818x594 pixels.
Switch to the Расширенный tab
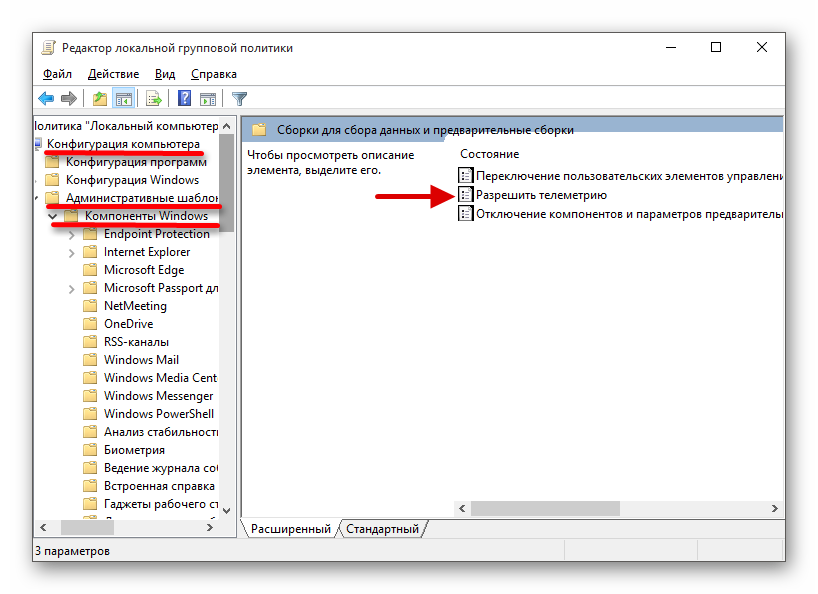290,529
